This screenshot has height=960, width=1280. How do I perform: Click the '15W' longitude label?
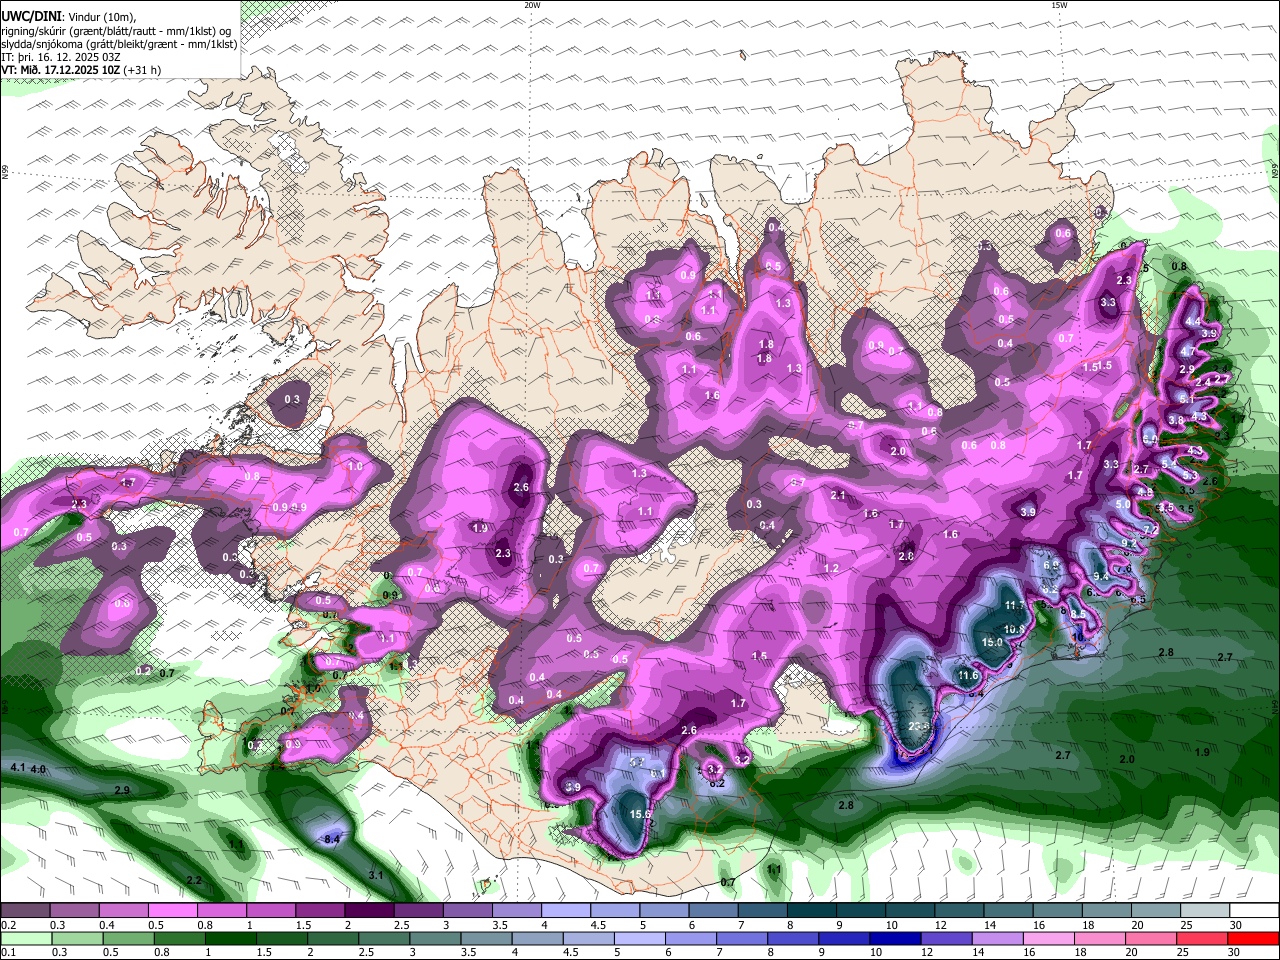pos(1059,5)
